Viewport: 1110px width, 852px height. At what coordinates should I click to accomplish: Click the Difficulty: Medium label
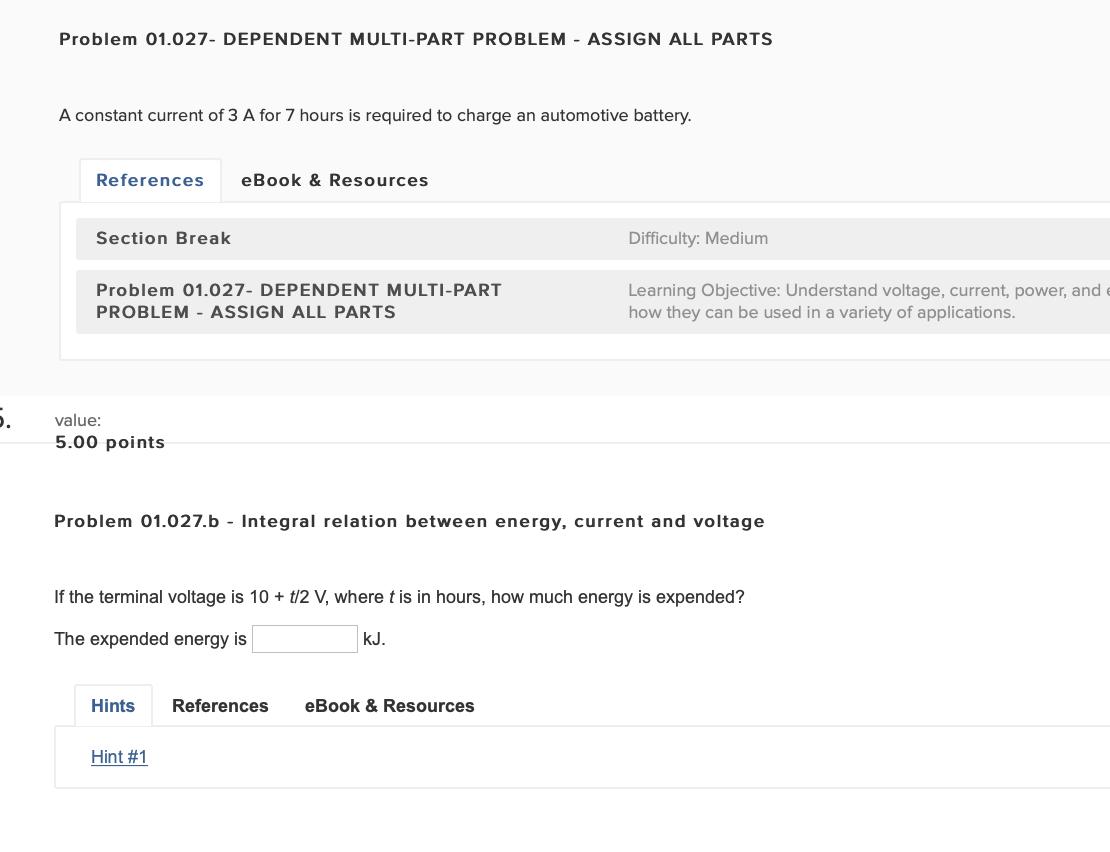698,238
